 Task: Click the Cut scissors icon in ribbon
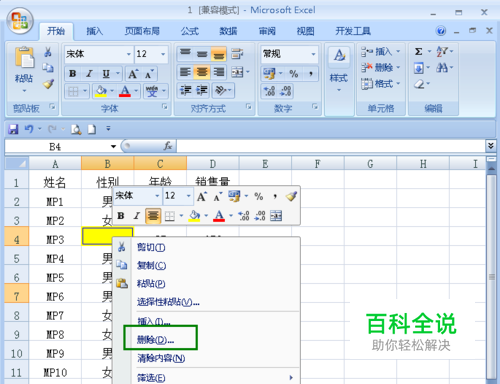(x=48, y=52)
